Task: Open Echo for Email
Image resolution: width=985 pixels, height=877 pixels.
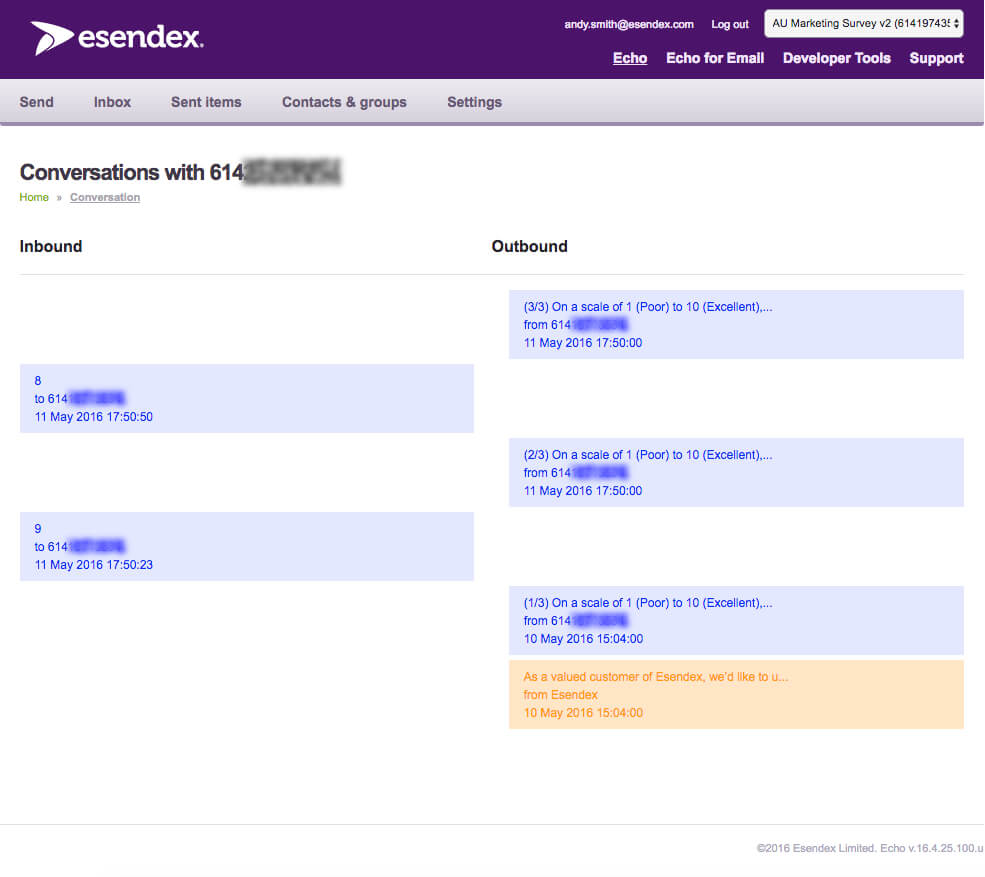Action: [714, 58]
